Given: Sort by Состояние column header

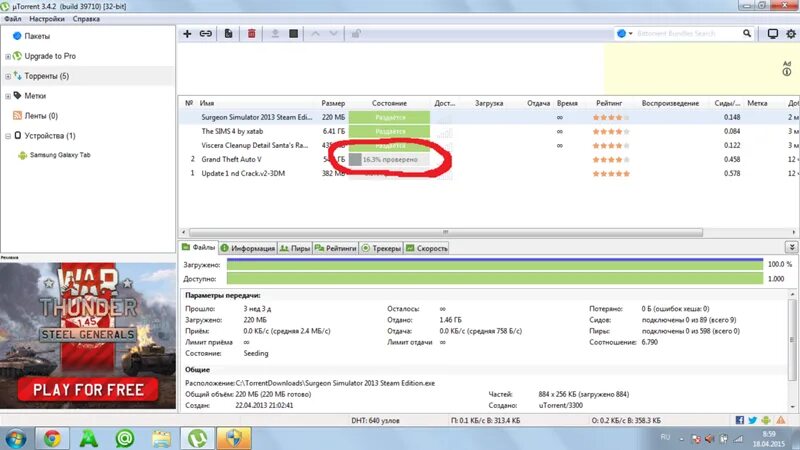Looking at the screenshot, I should click(x=389, y=103).
